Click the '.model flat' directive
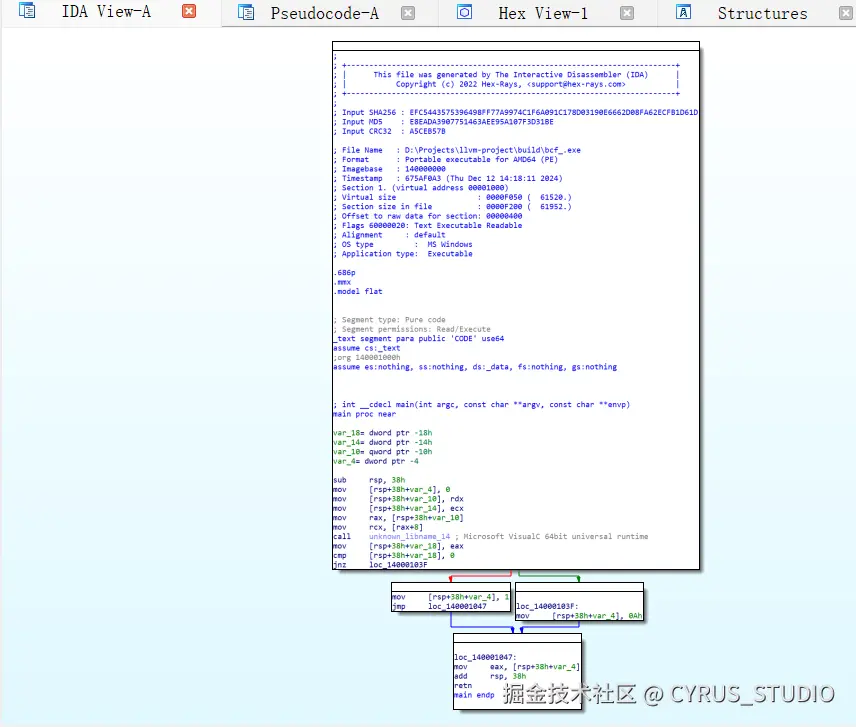The width and height of the screenshot is (856, 727). coord(358,291)
